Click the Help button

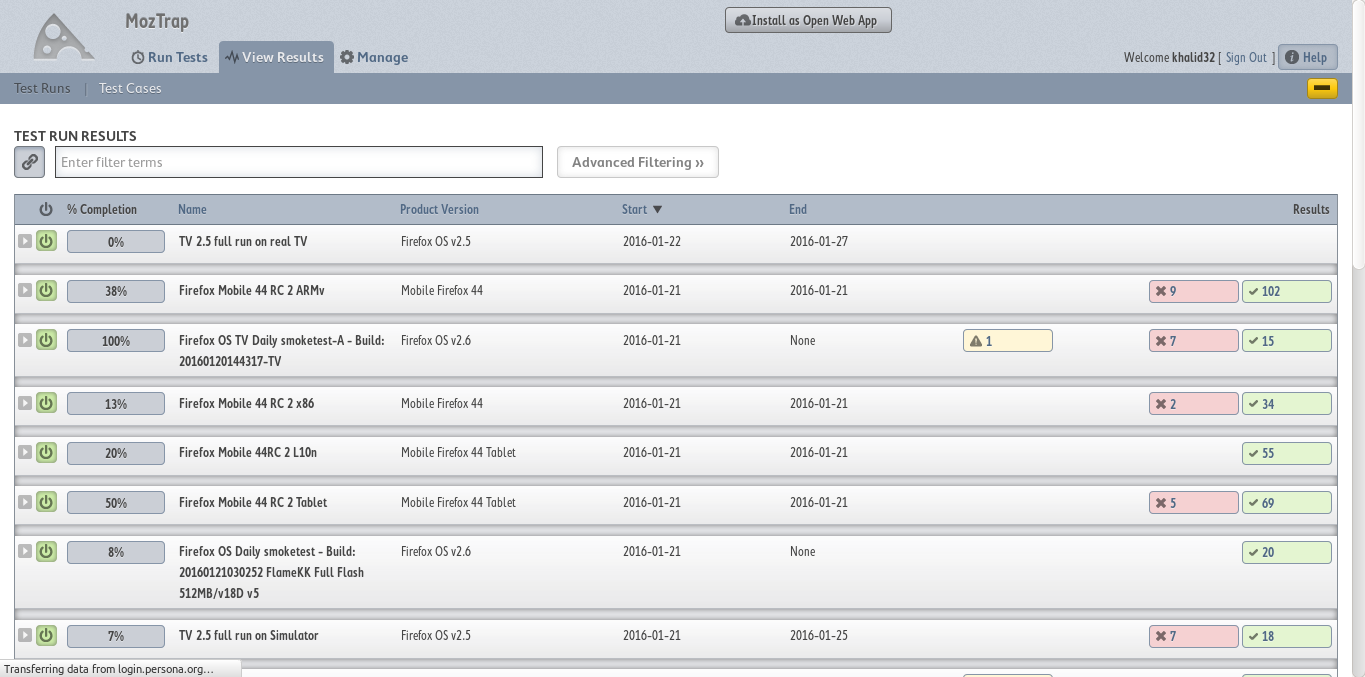[x=1308, y=57]
